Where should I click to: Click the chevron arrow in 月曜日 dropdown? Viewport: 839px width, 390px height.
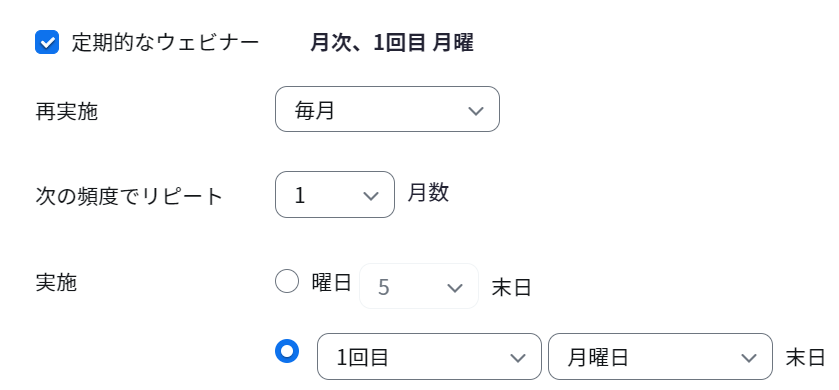(749, 358)
